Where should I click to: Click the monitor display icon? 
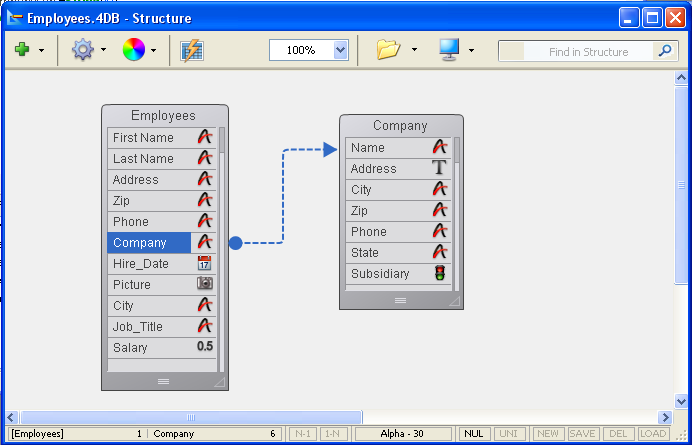click(x=449, y=50)
